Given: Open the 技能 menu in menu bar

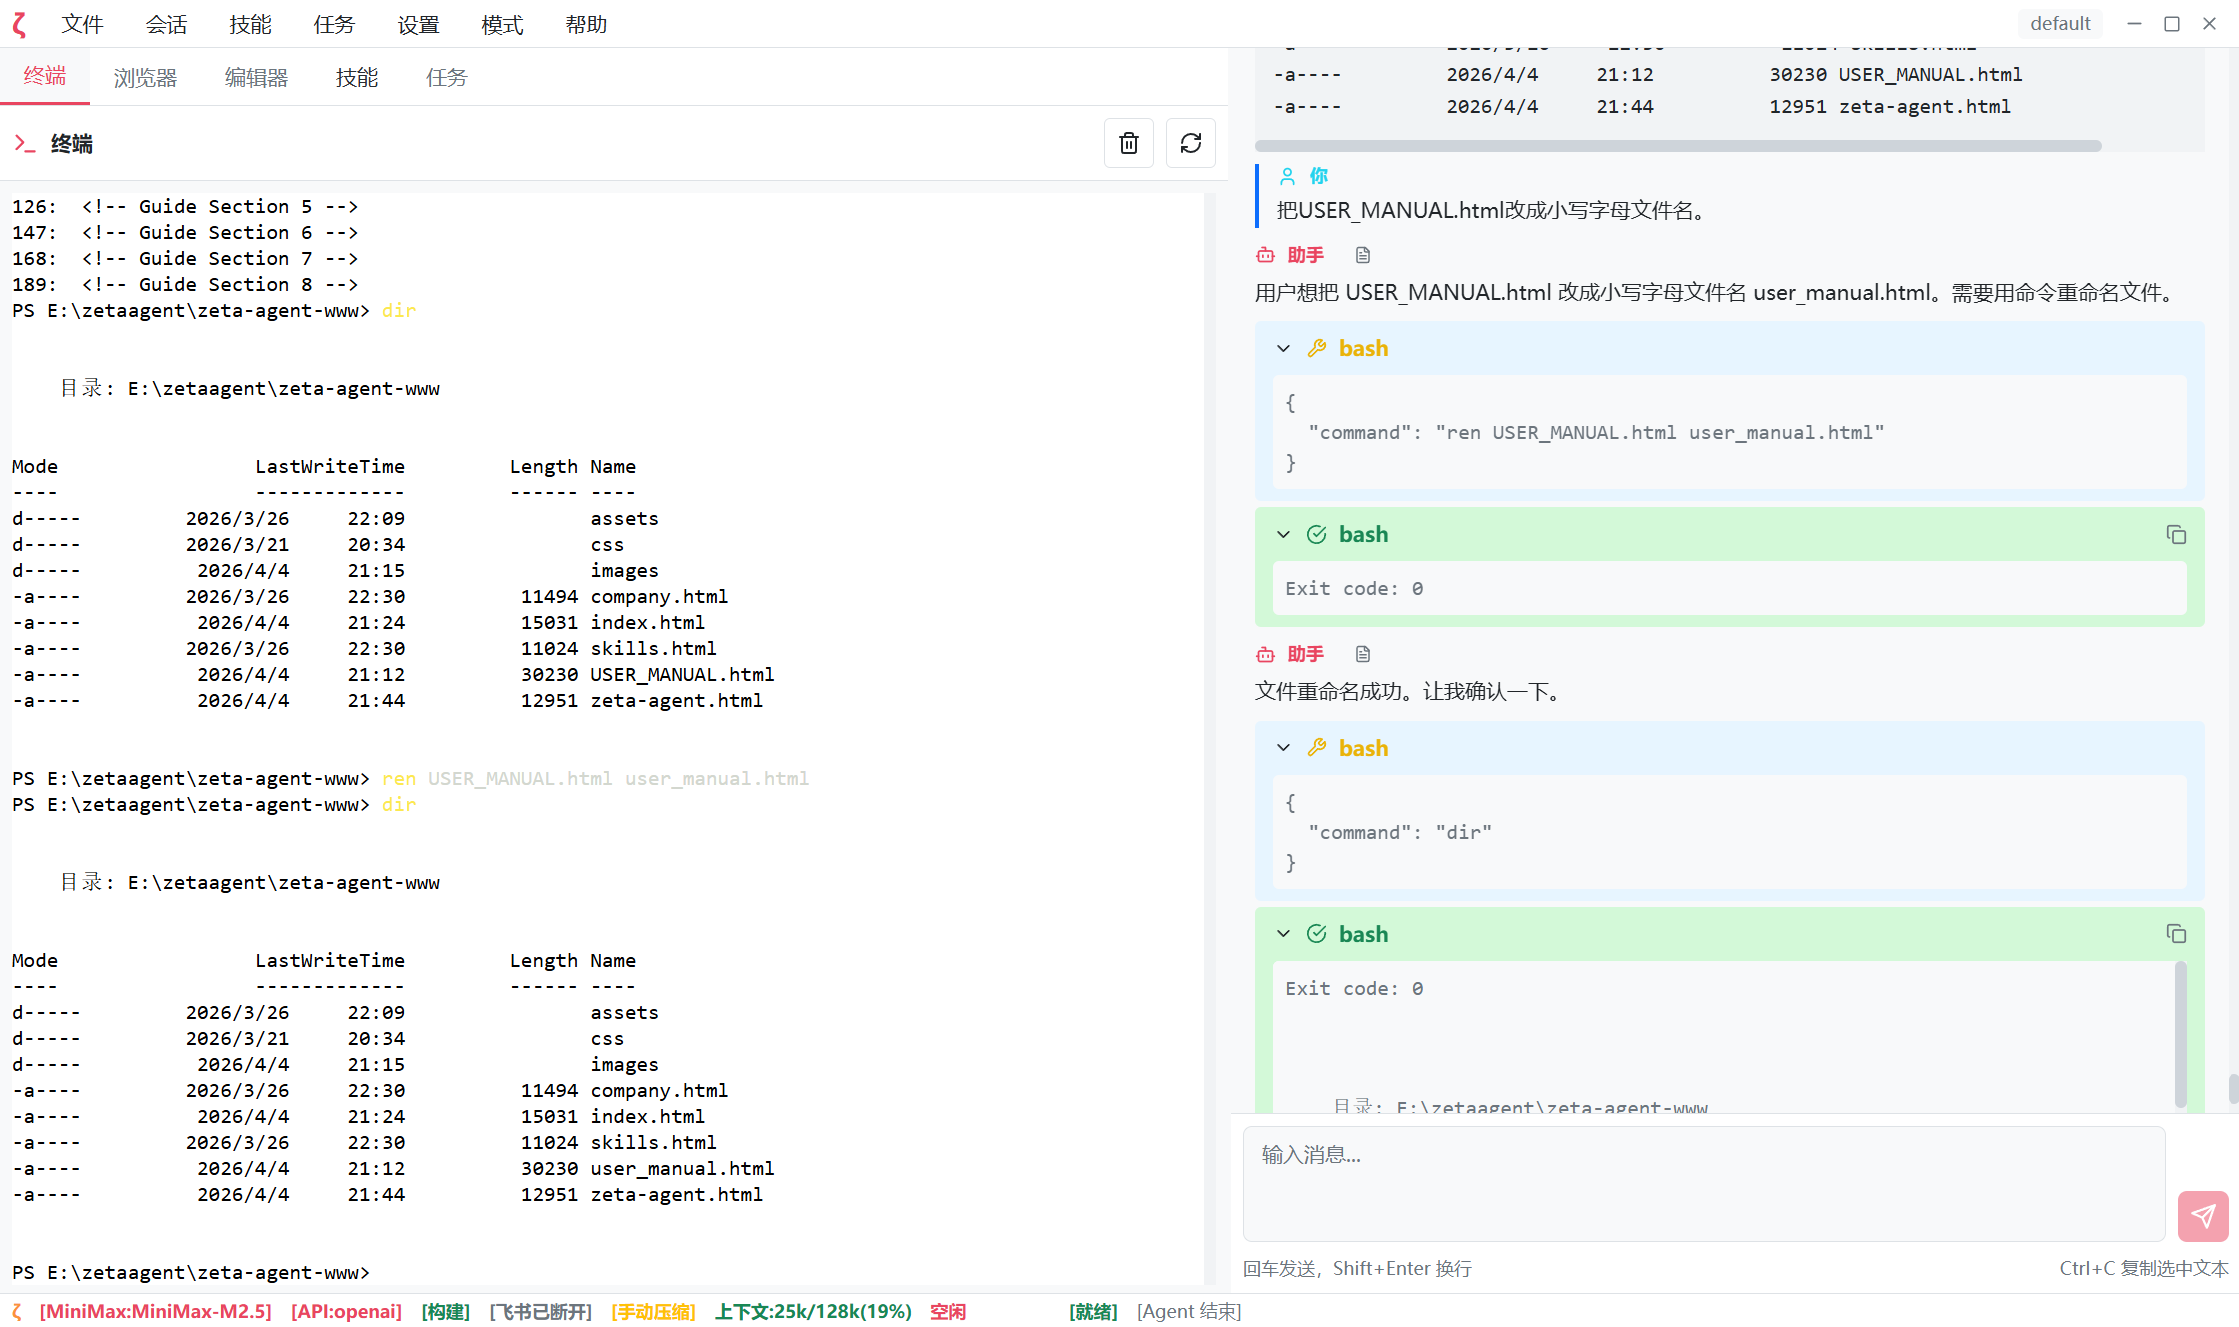Looking at the screenshot, I should pos(250,24).
